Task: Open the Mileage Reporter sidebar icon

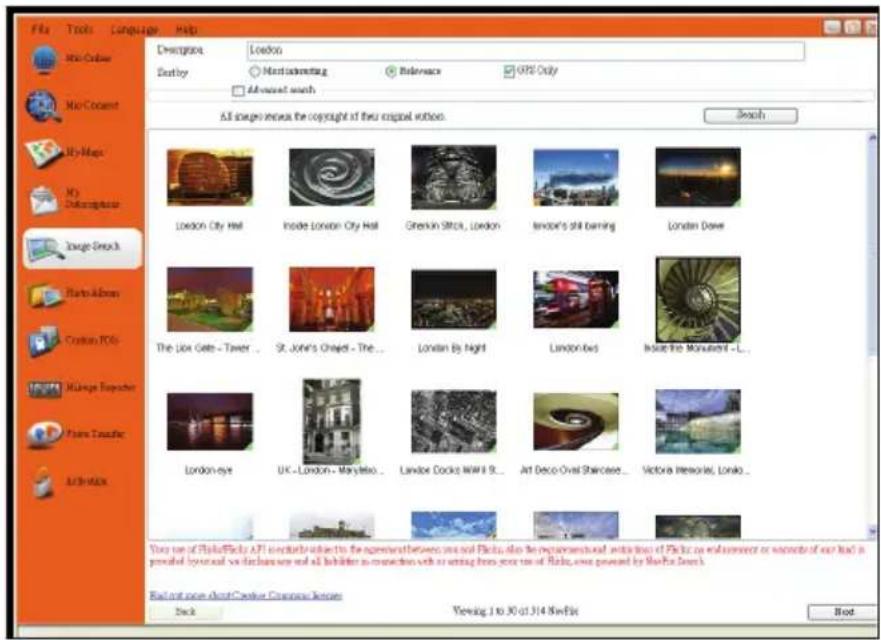Action: pyautogui.click(x=44, y=389)
